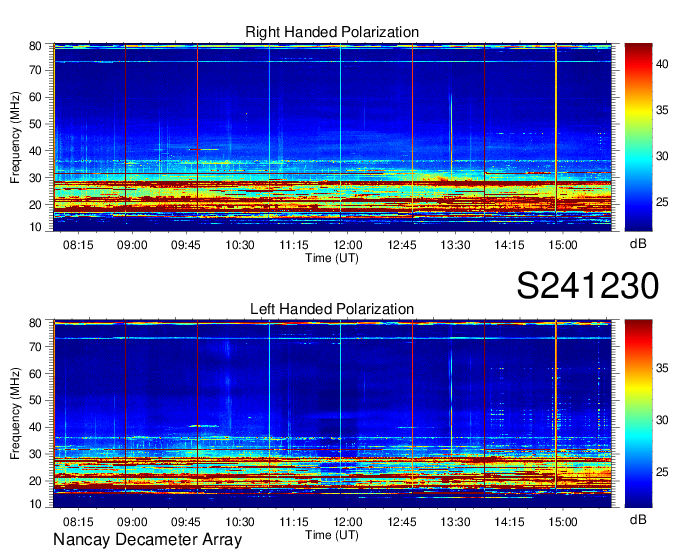680x552 pixels.
Task: Click 09:00 tick on Left Handed time axis
Action: [x=132, y=522]
